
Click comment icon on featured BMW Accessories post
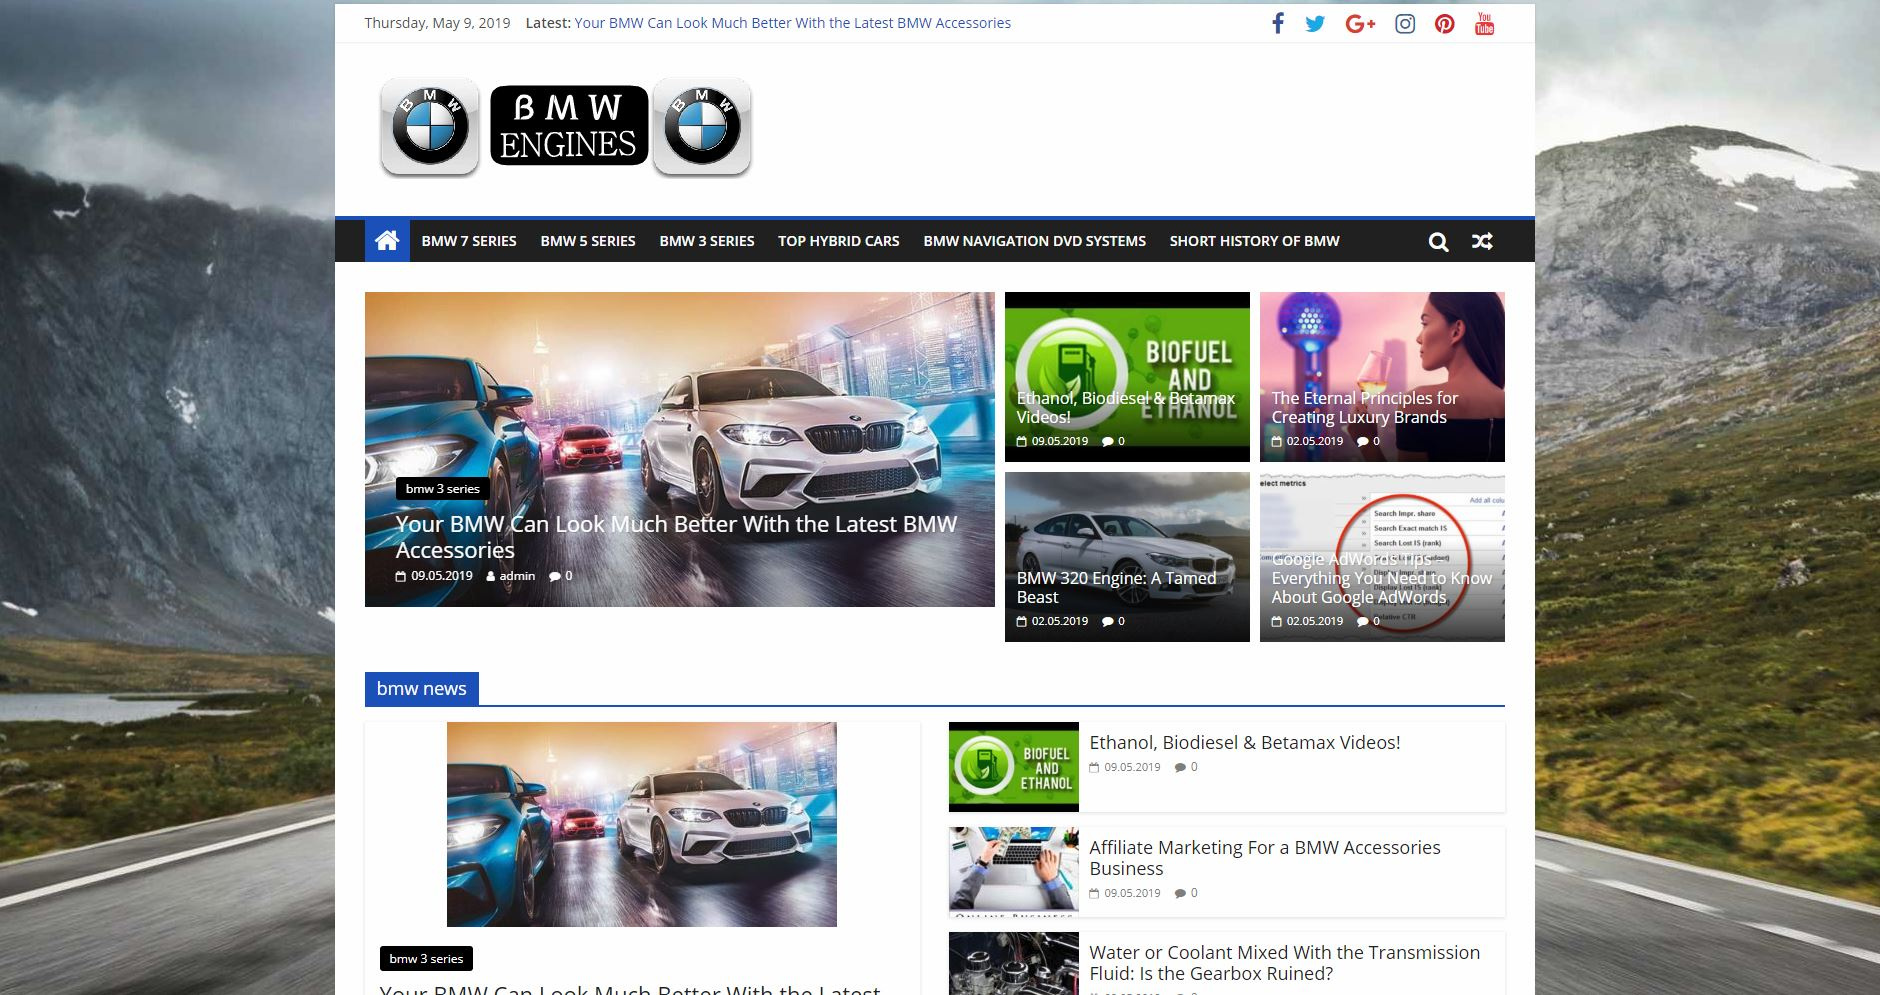[555, 576]
